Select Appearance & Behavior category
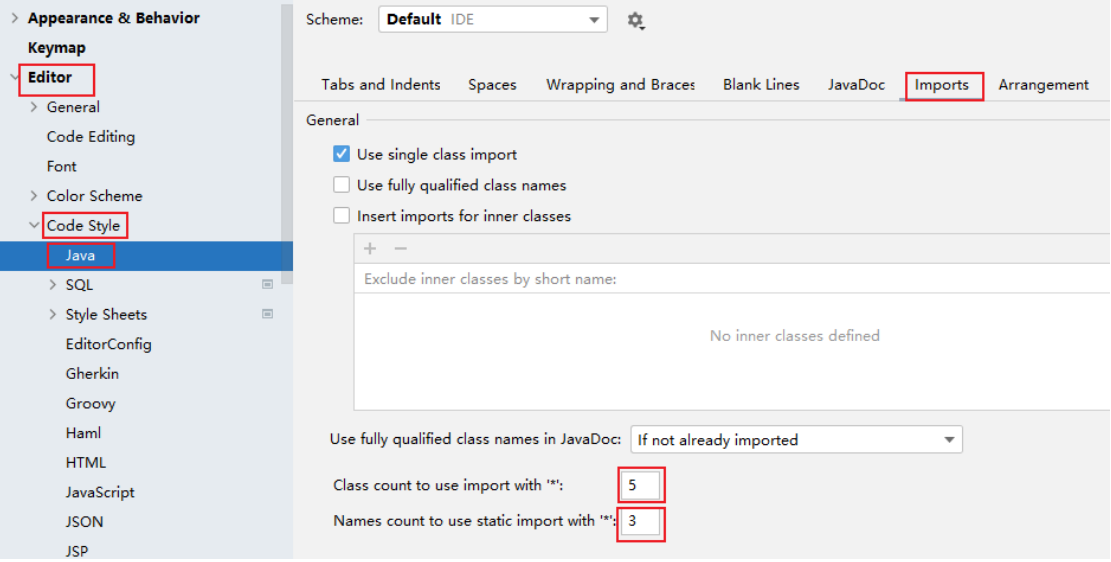Screen dimensions: 1111x562 pos(113,18)
